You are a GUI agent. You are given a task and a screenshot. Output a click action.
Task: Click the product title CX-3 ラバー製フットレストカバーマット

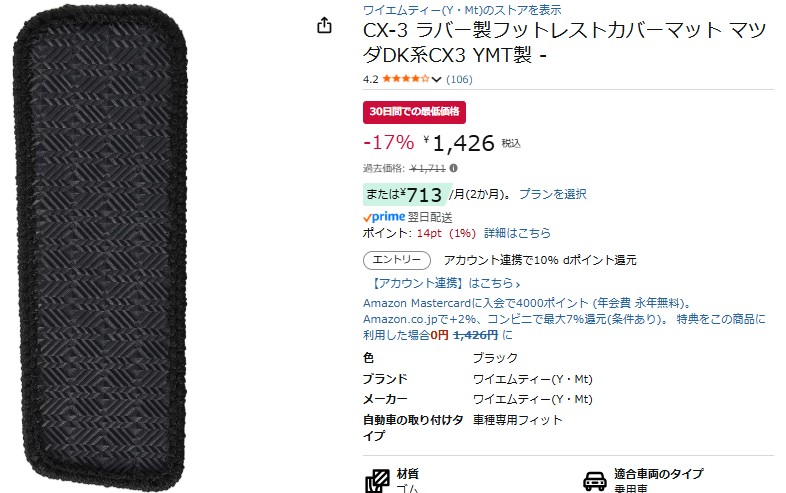point(564,43)
